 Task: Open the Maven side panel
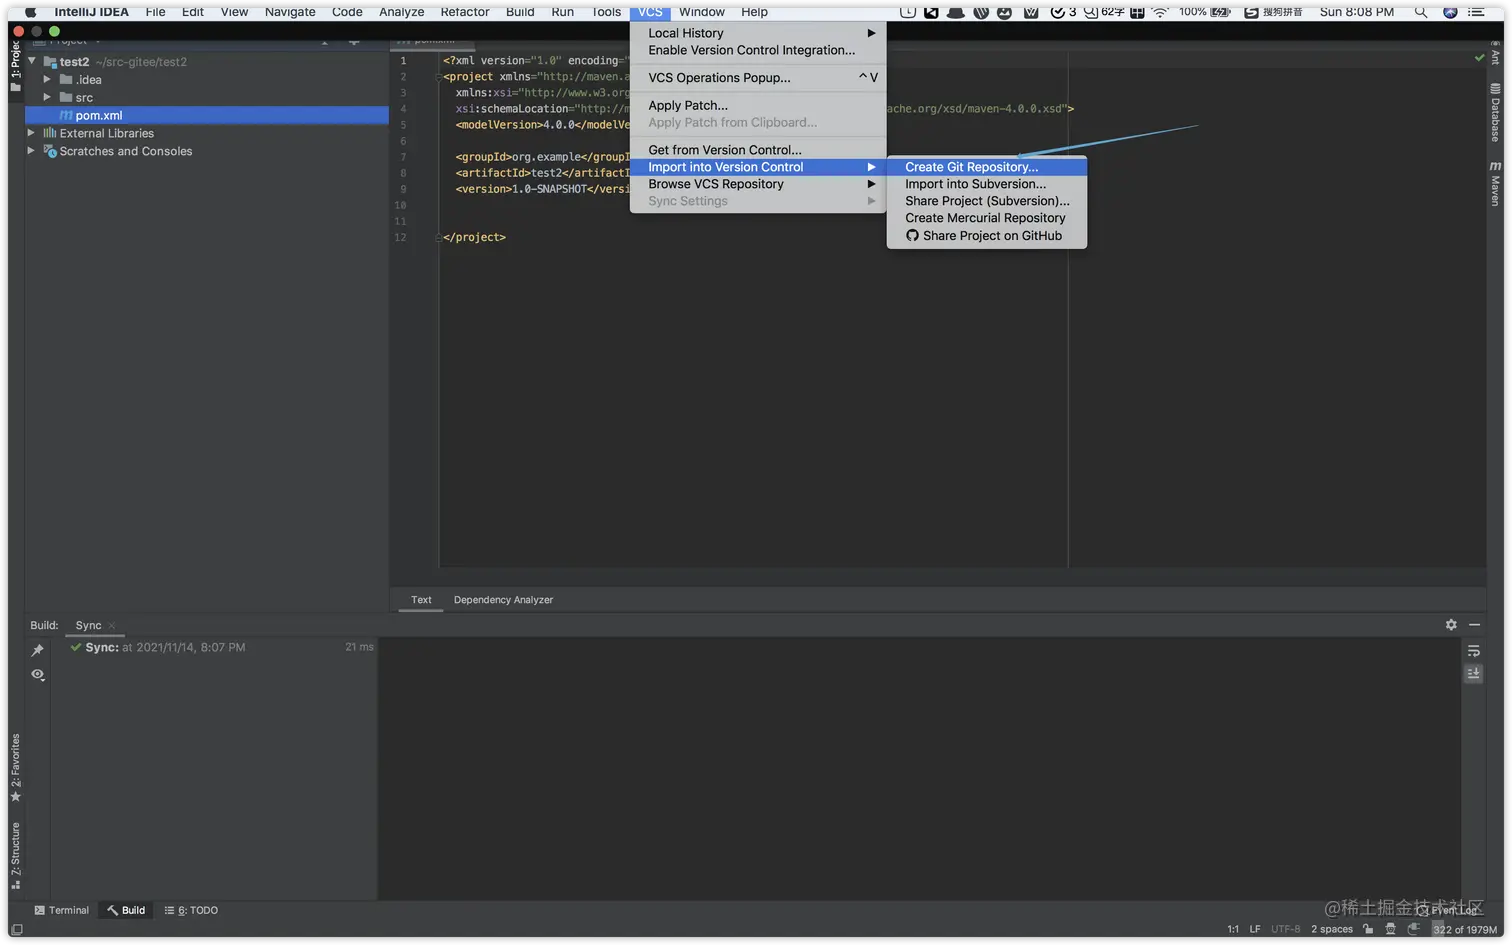pyautogui.click(x=1495, y=184)
